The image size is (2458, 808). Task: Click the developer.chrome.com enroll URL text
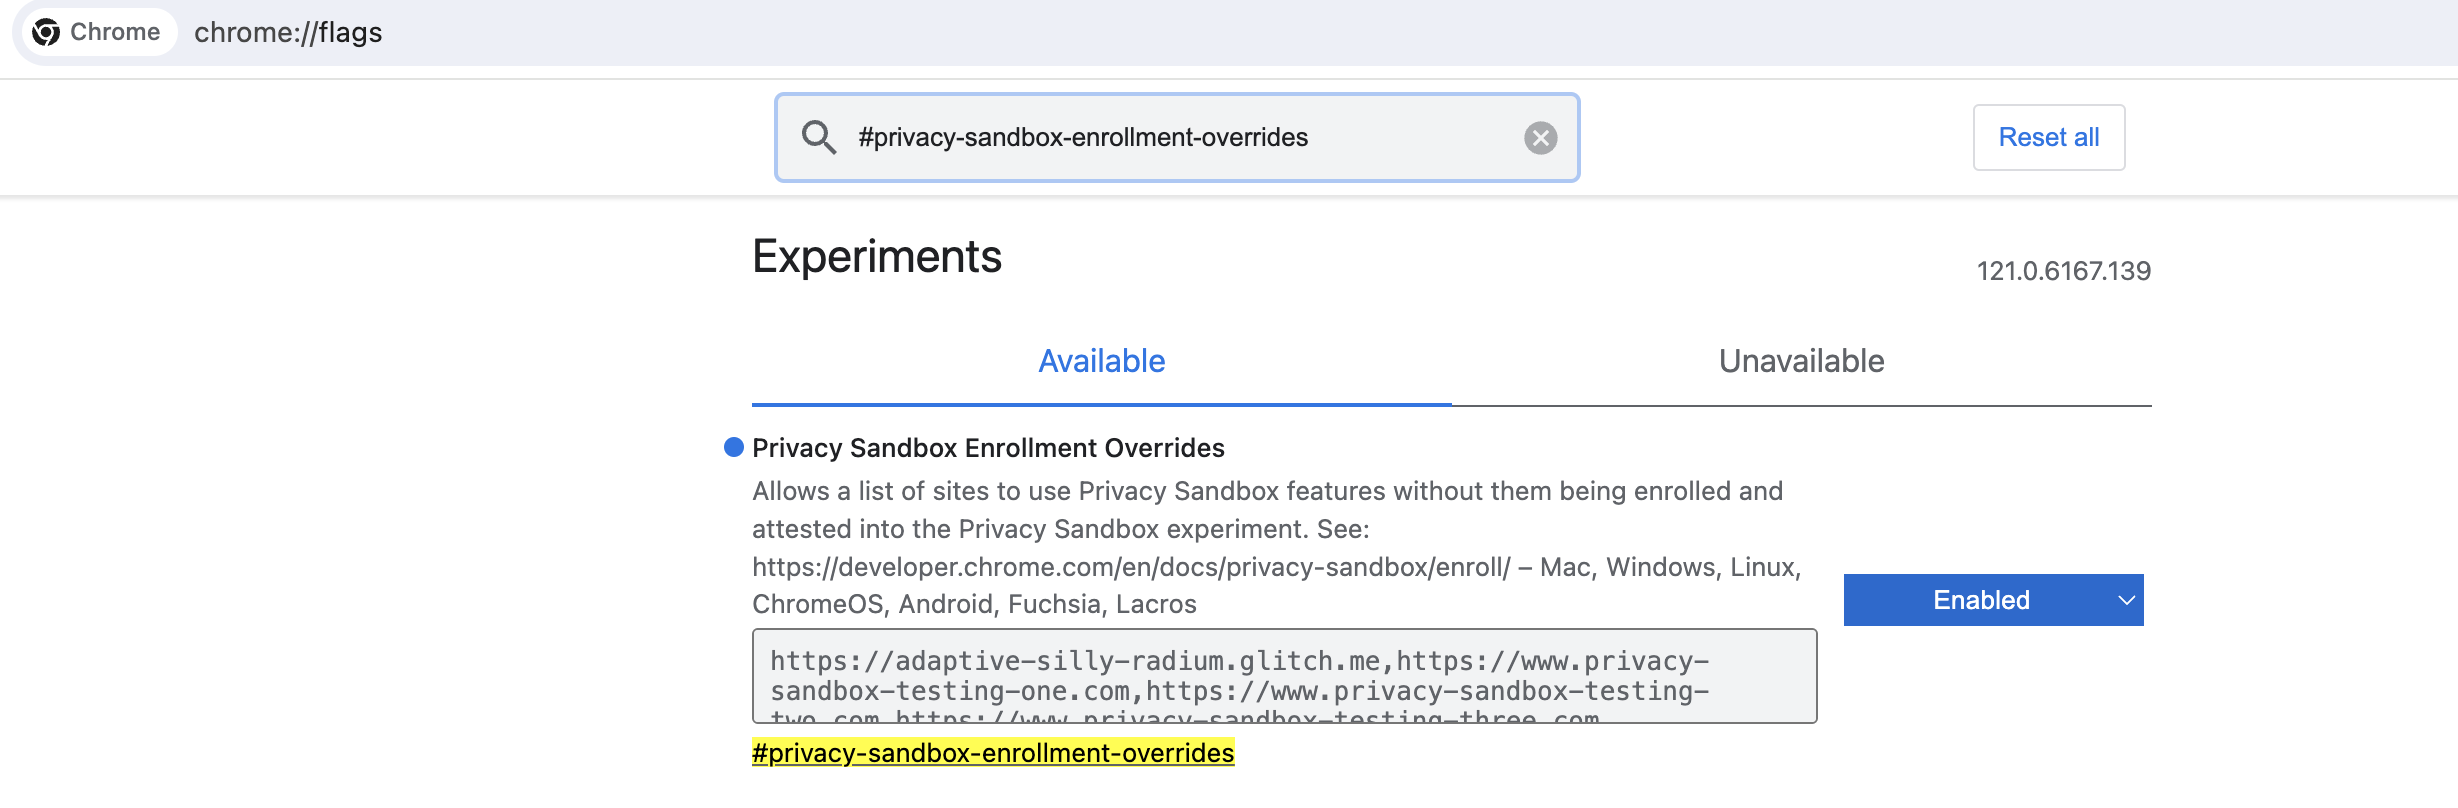[1131, 567]
